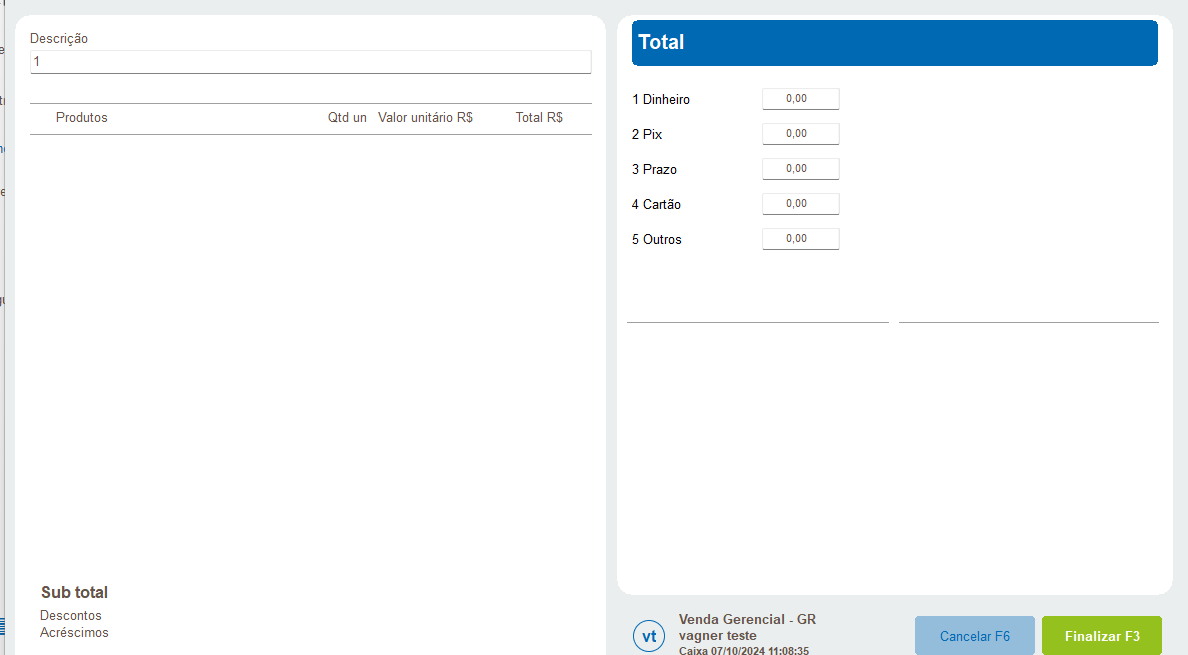Click the blue Total header bar
This screenshot has width=1188, height=655.
894,43
